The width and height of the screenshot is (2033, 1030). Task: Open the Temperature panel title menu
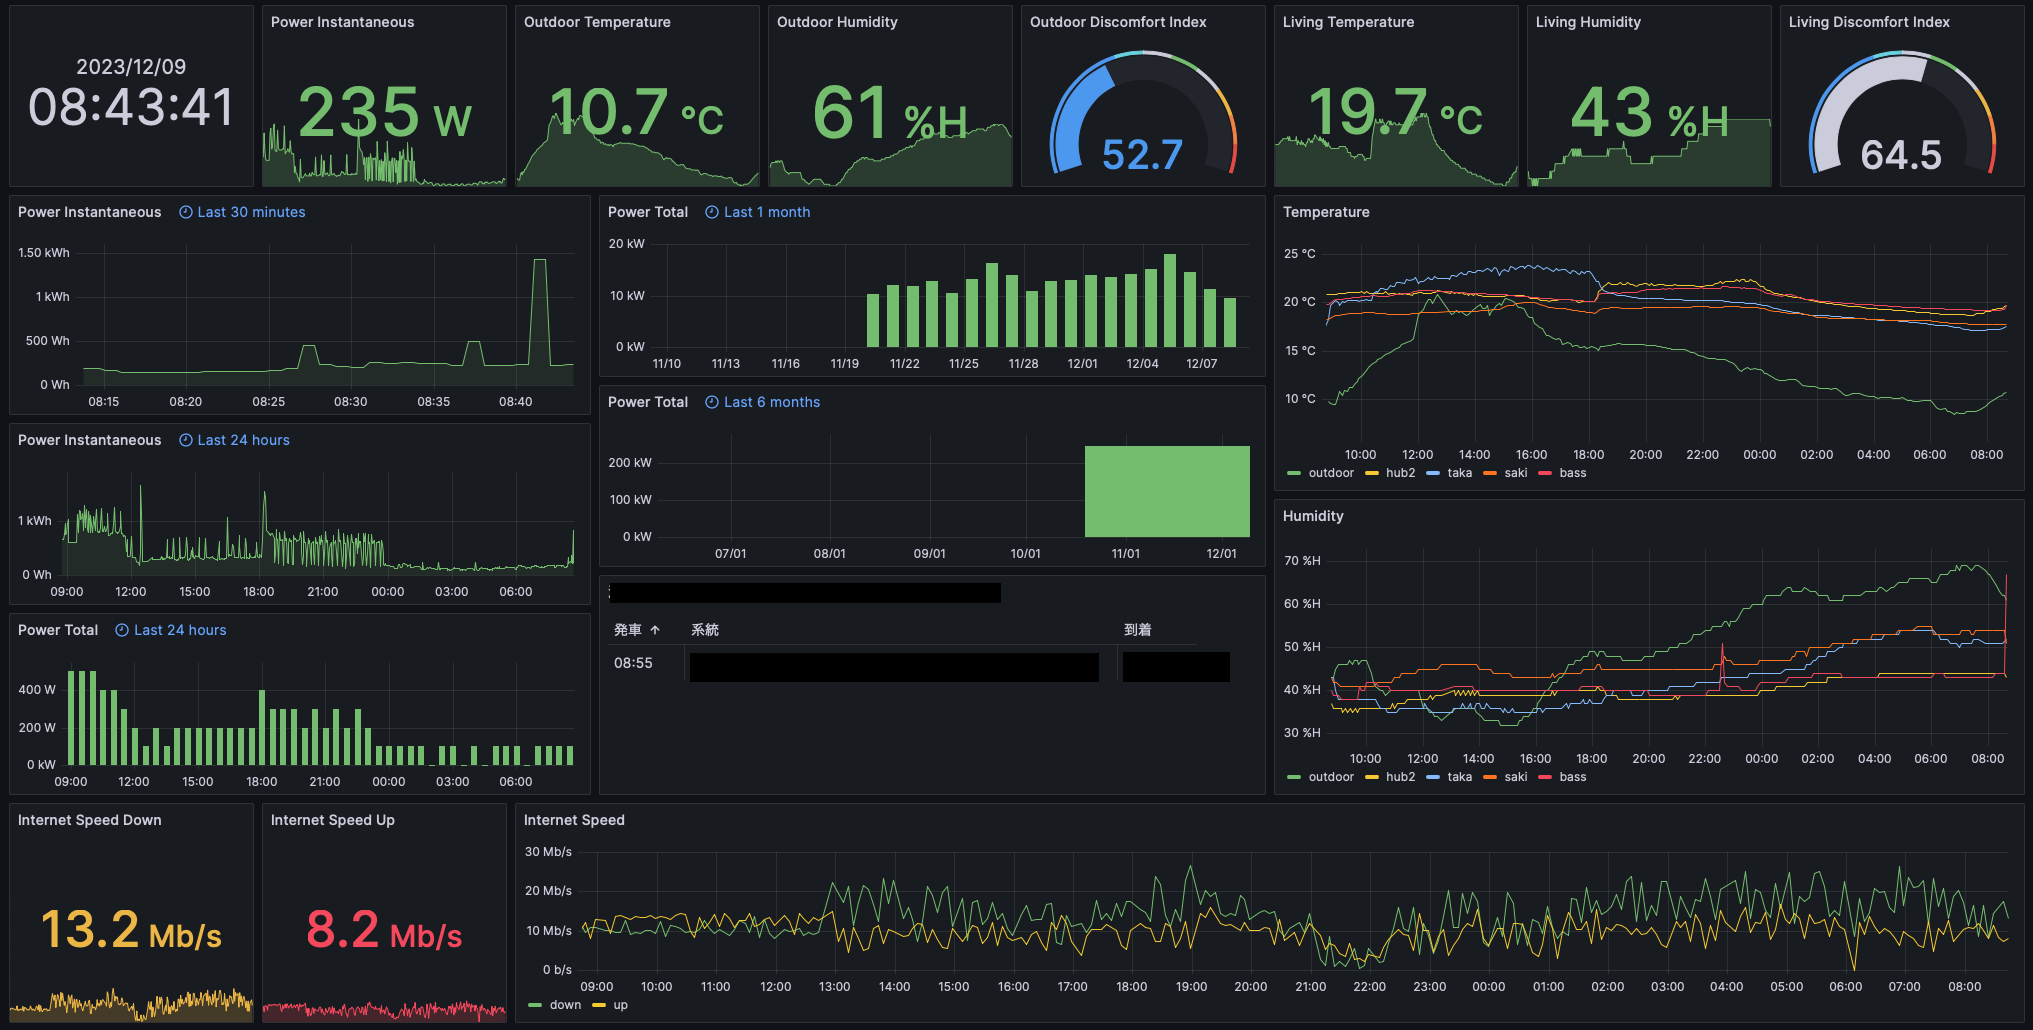[1326, 212]
